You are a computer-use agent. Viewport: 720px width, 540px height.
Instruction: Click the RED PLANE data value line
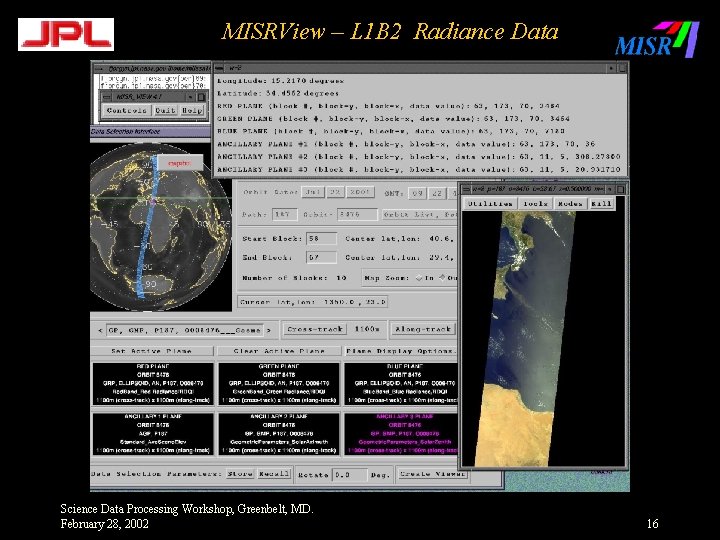click(388, 106)
